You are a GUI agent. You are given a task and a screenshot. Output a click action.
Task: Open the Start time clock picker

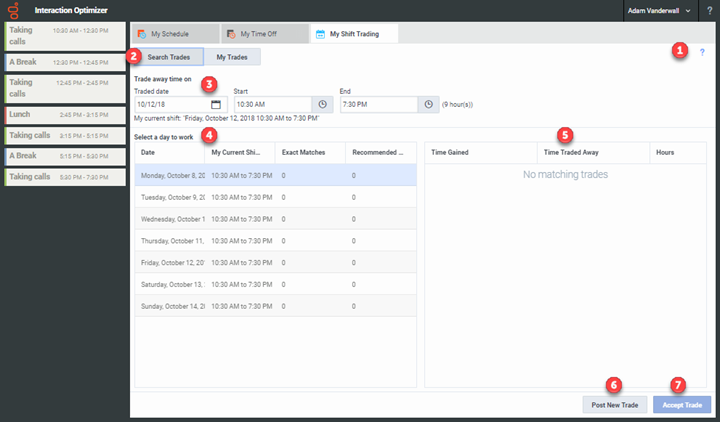coord(322,104)
